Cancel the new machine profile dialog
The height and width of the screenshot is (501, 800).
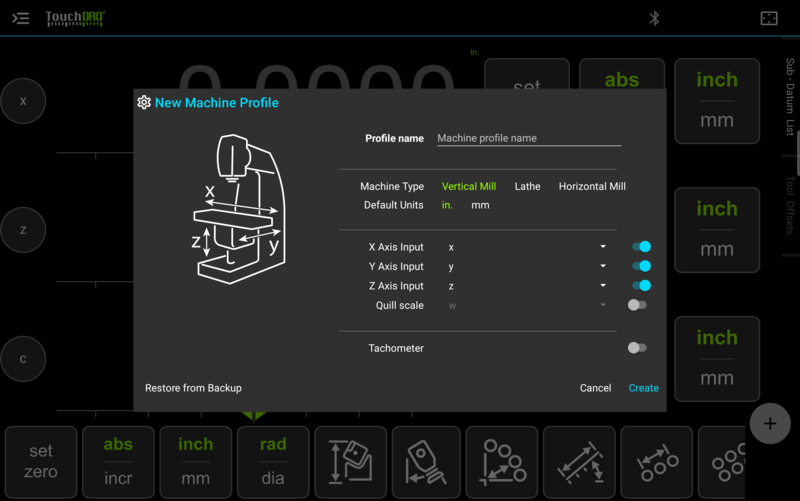595,388
